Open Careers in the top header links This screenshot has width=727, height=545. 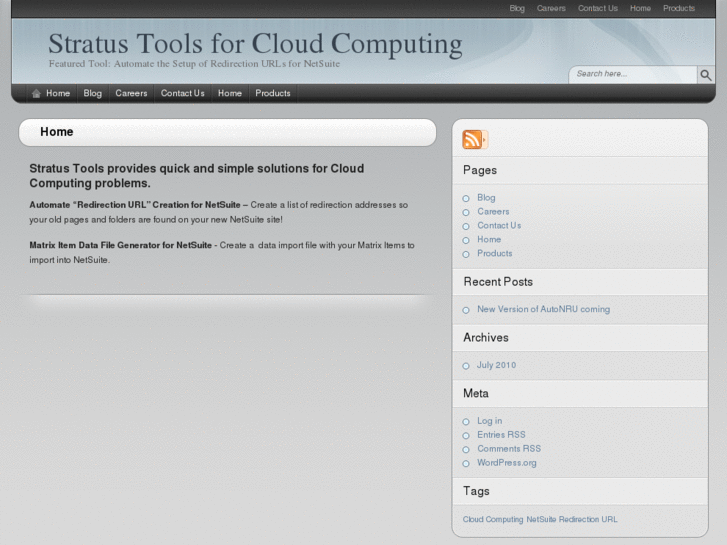point(551,8)
